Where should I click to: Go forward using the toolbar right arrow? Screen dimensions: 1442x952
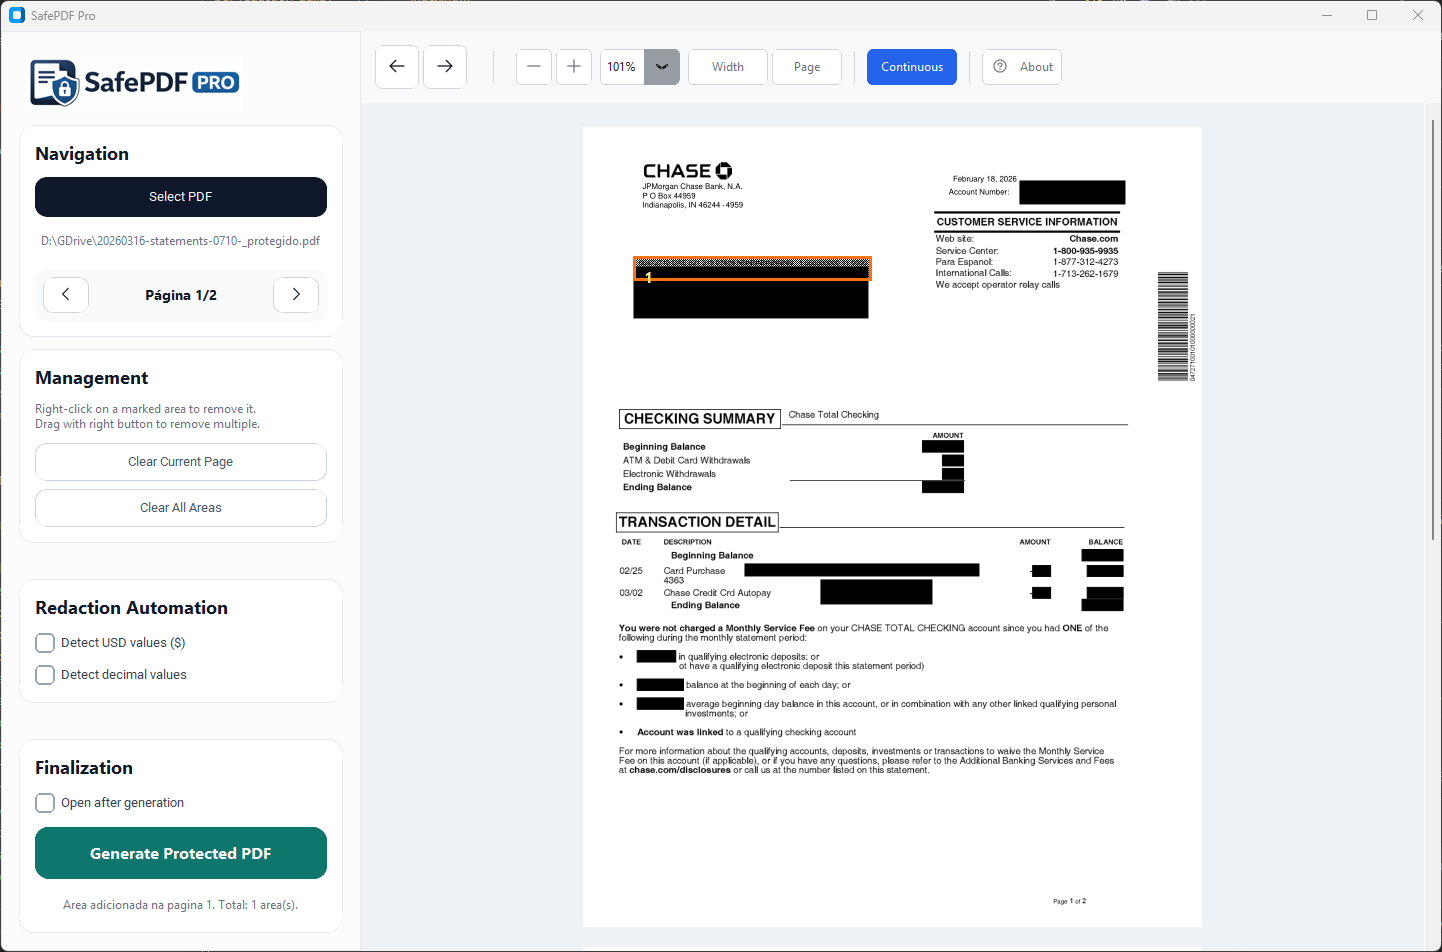444,66
